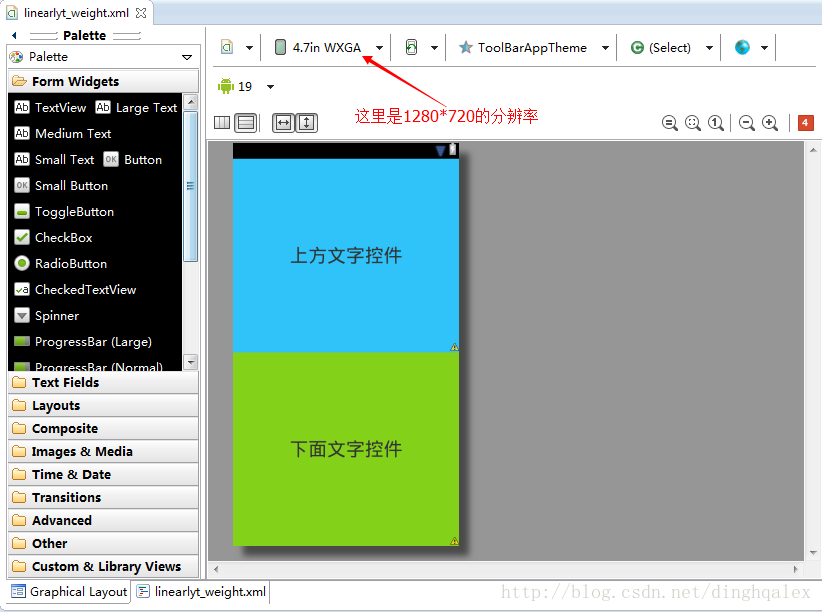Select the green 下面文字控件 text view
This screenshot has height=612, width=822.
(x=346, y=449)
